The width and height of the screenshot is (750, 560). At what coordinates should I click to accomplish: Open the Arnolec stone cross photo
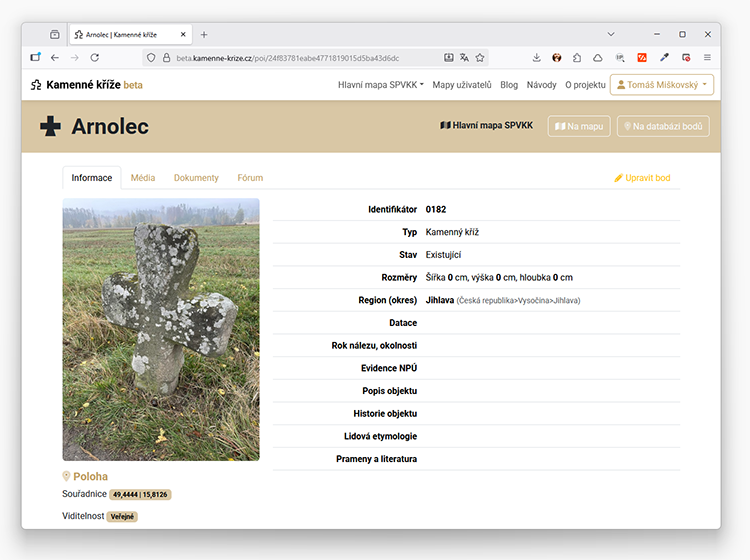161,329
